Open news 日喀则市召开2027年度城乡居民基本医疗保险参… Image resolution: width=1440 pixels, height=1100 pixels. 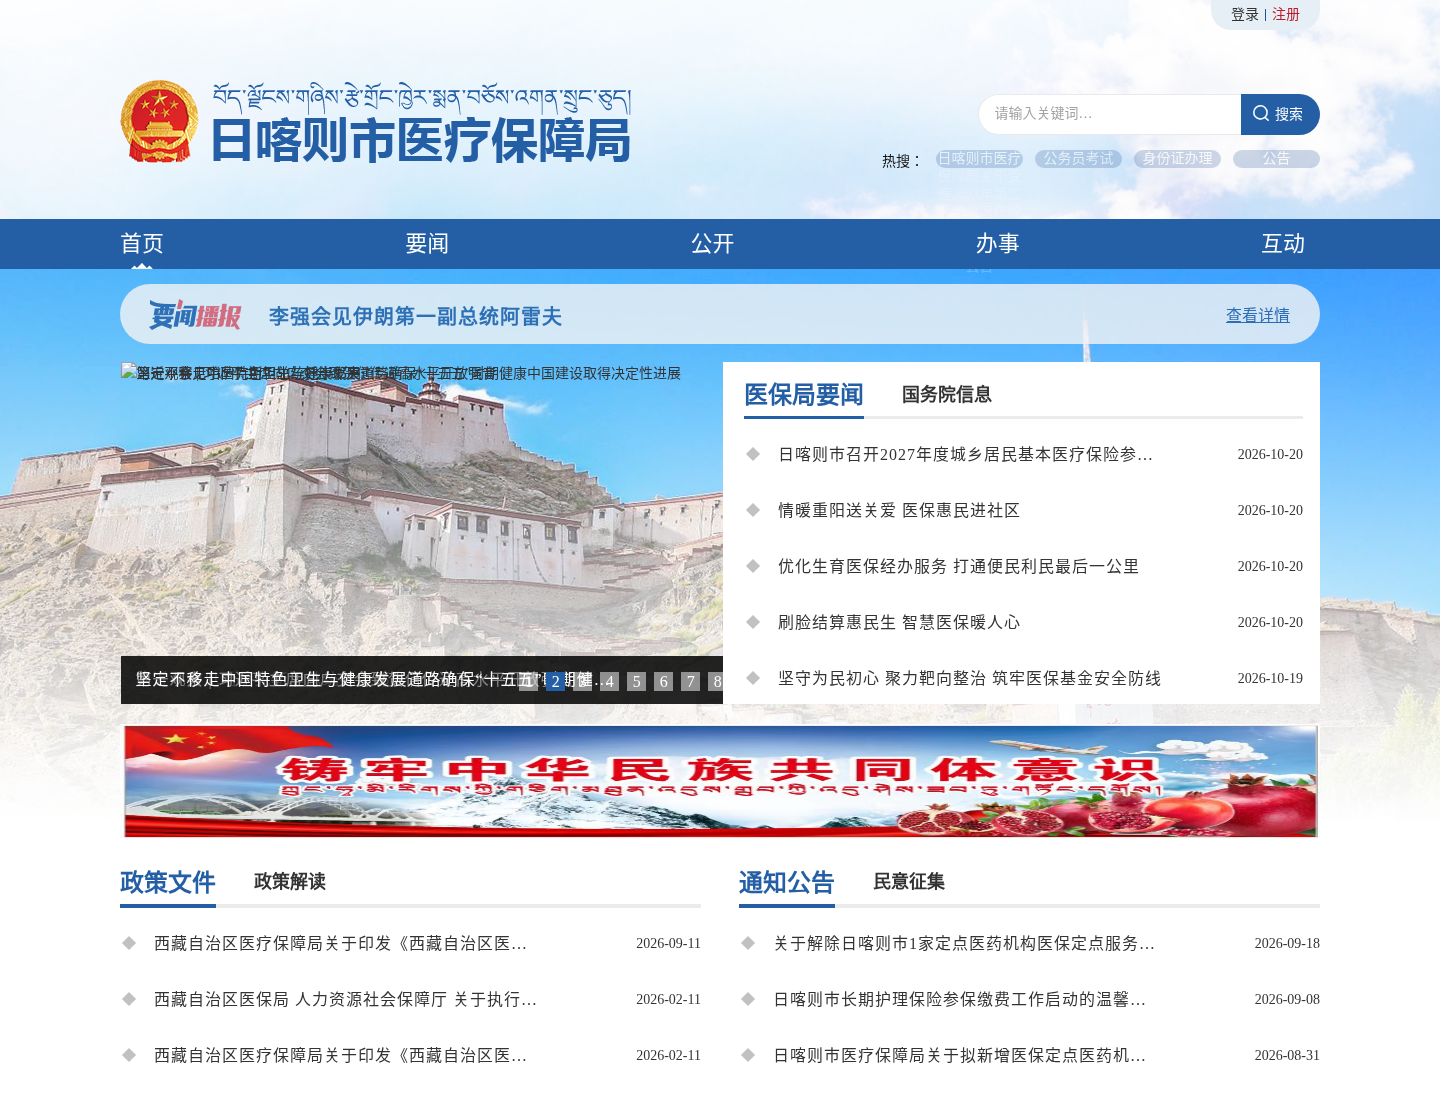(x=966, y=454)
